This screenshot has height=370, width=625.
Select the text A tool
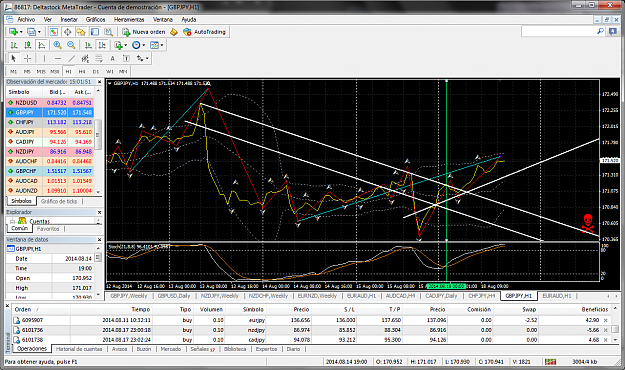point(112,59)
